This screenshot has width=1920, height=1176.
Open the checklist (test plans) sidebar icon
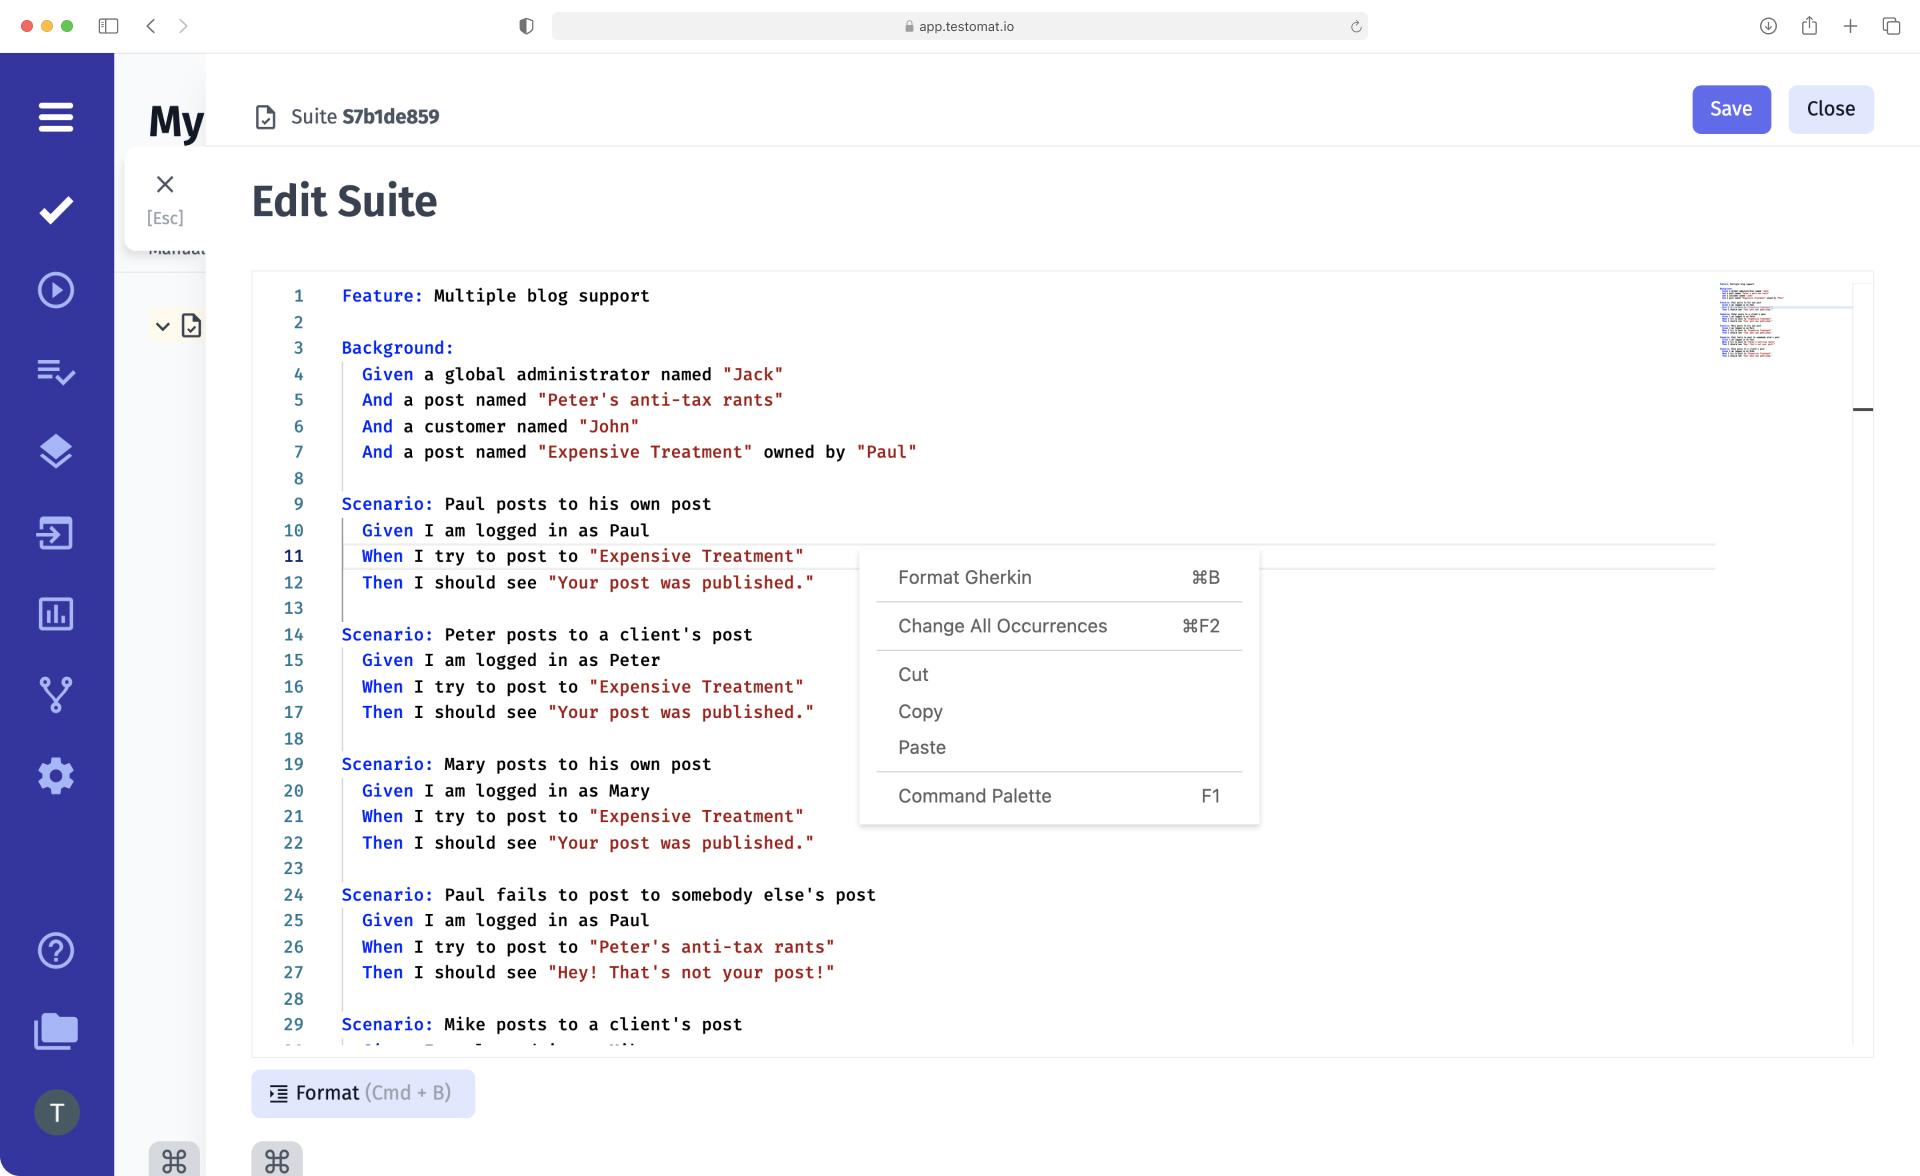tap(56, 372)
